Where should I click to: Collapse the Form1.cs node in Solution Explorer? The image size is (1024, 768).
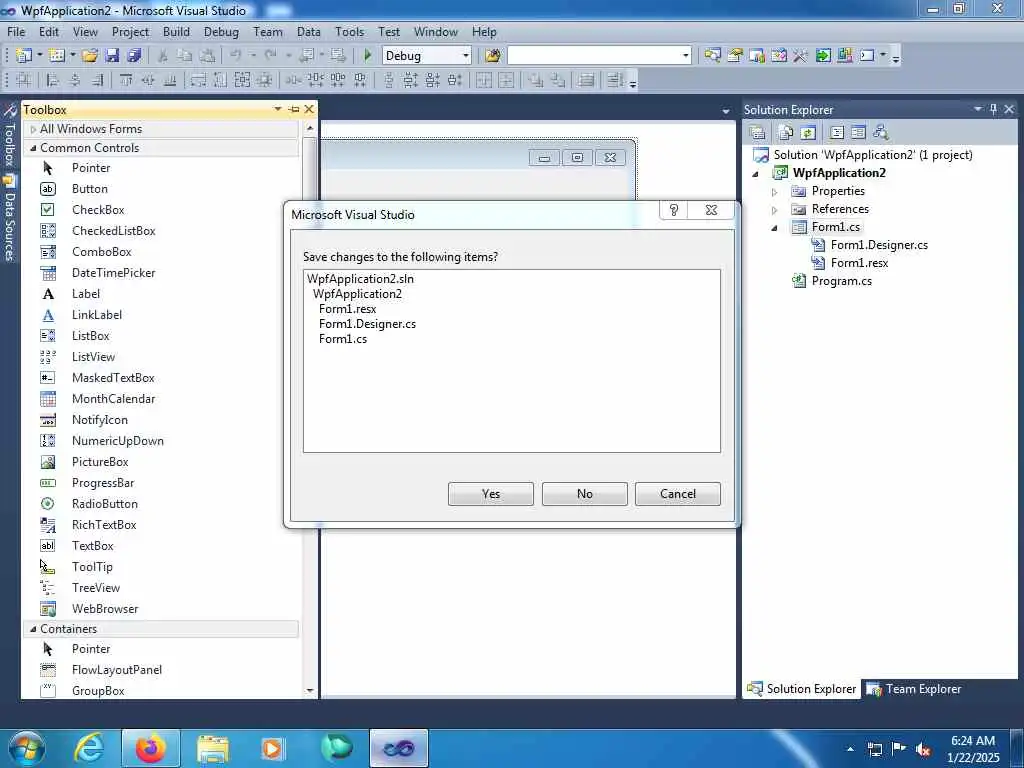[x=775, y=227]
